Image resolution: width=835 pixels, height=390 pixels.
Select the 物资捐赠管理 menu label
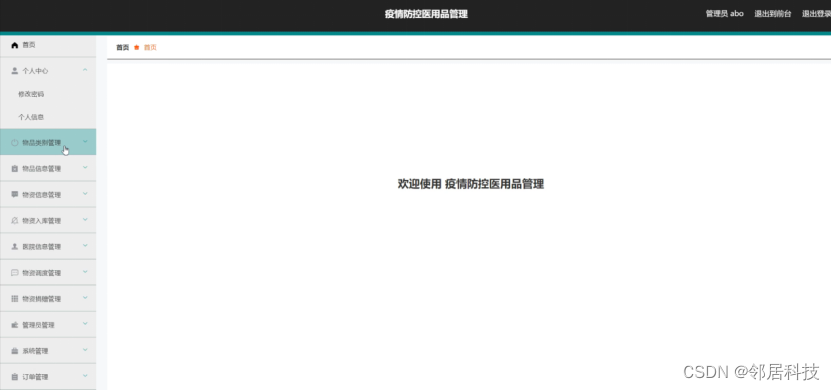(42, 299)
